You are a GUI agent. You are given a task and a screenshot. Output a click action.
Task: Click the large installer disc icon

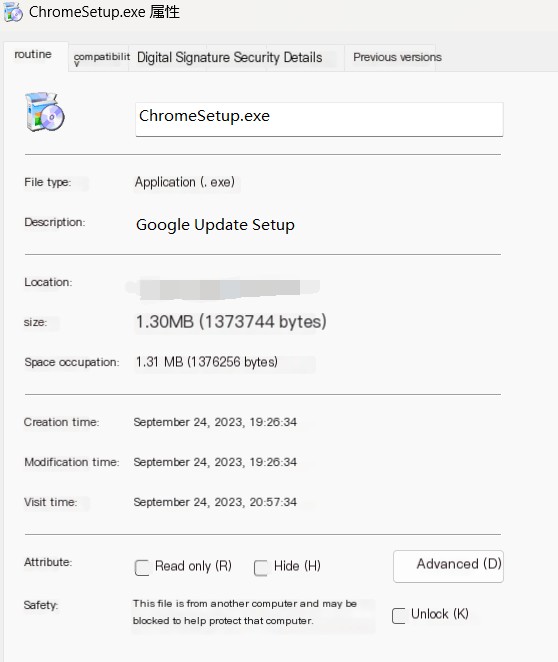[44, 112]
